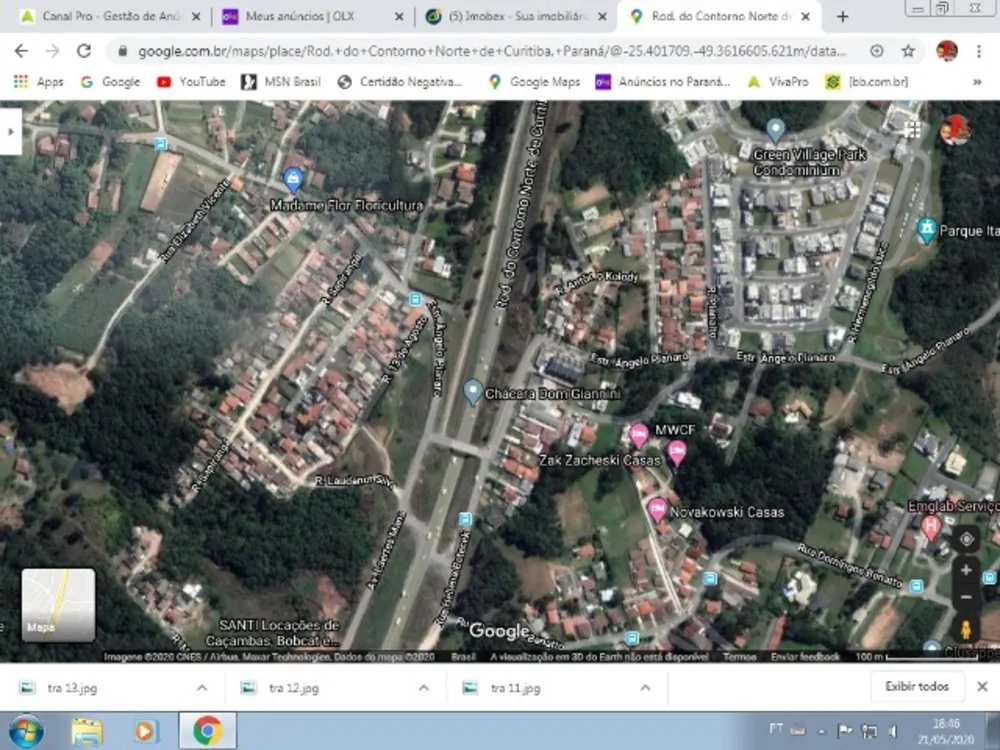Open the downloaded file tra 12.jpg
Viewport: 1000px width, 750px height.
[x=293, y=688]
